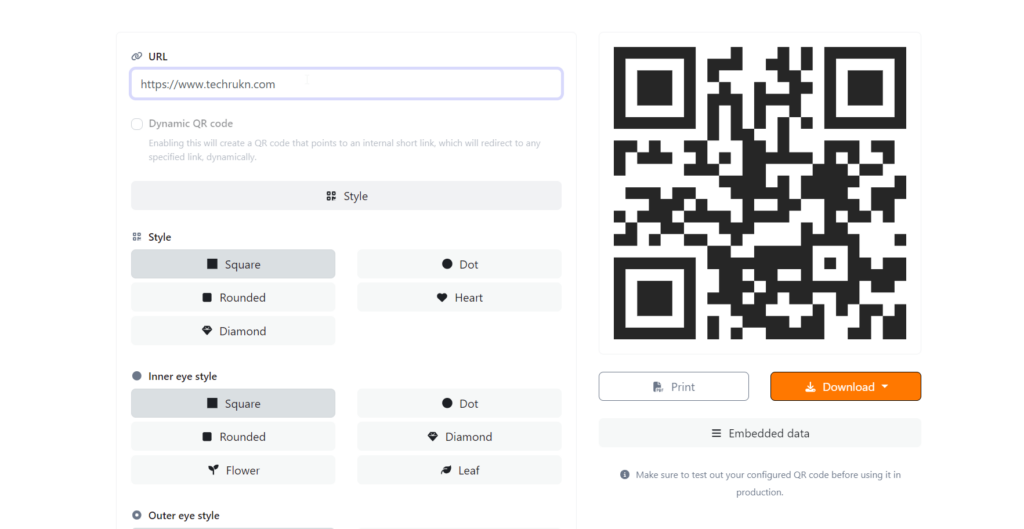This screenshot has height=529, width=1024.
Task: Expand the Embedded data section
Action: [760, 433]
